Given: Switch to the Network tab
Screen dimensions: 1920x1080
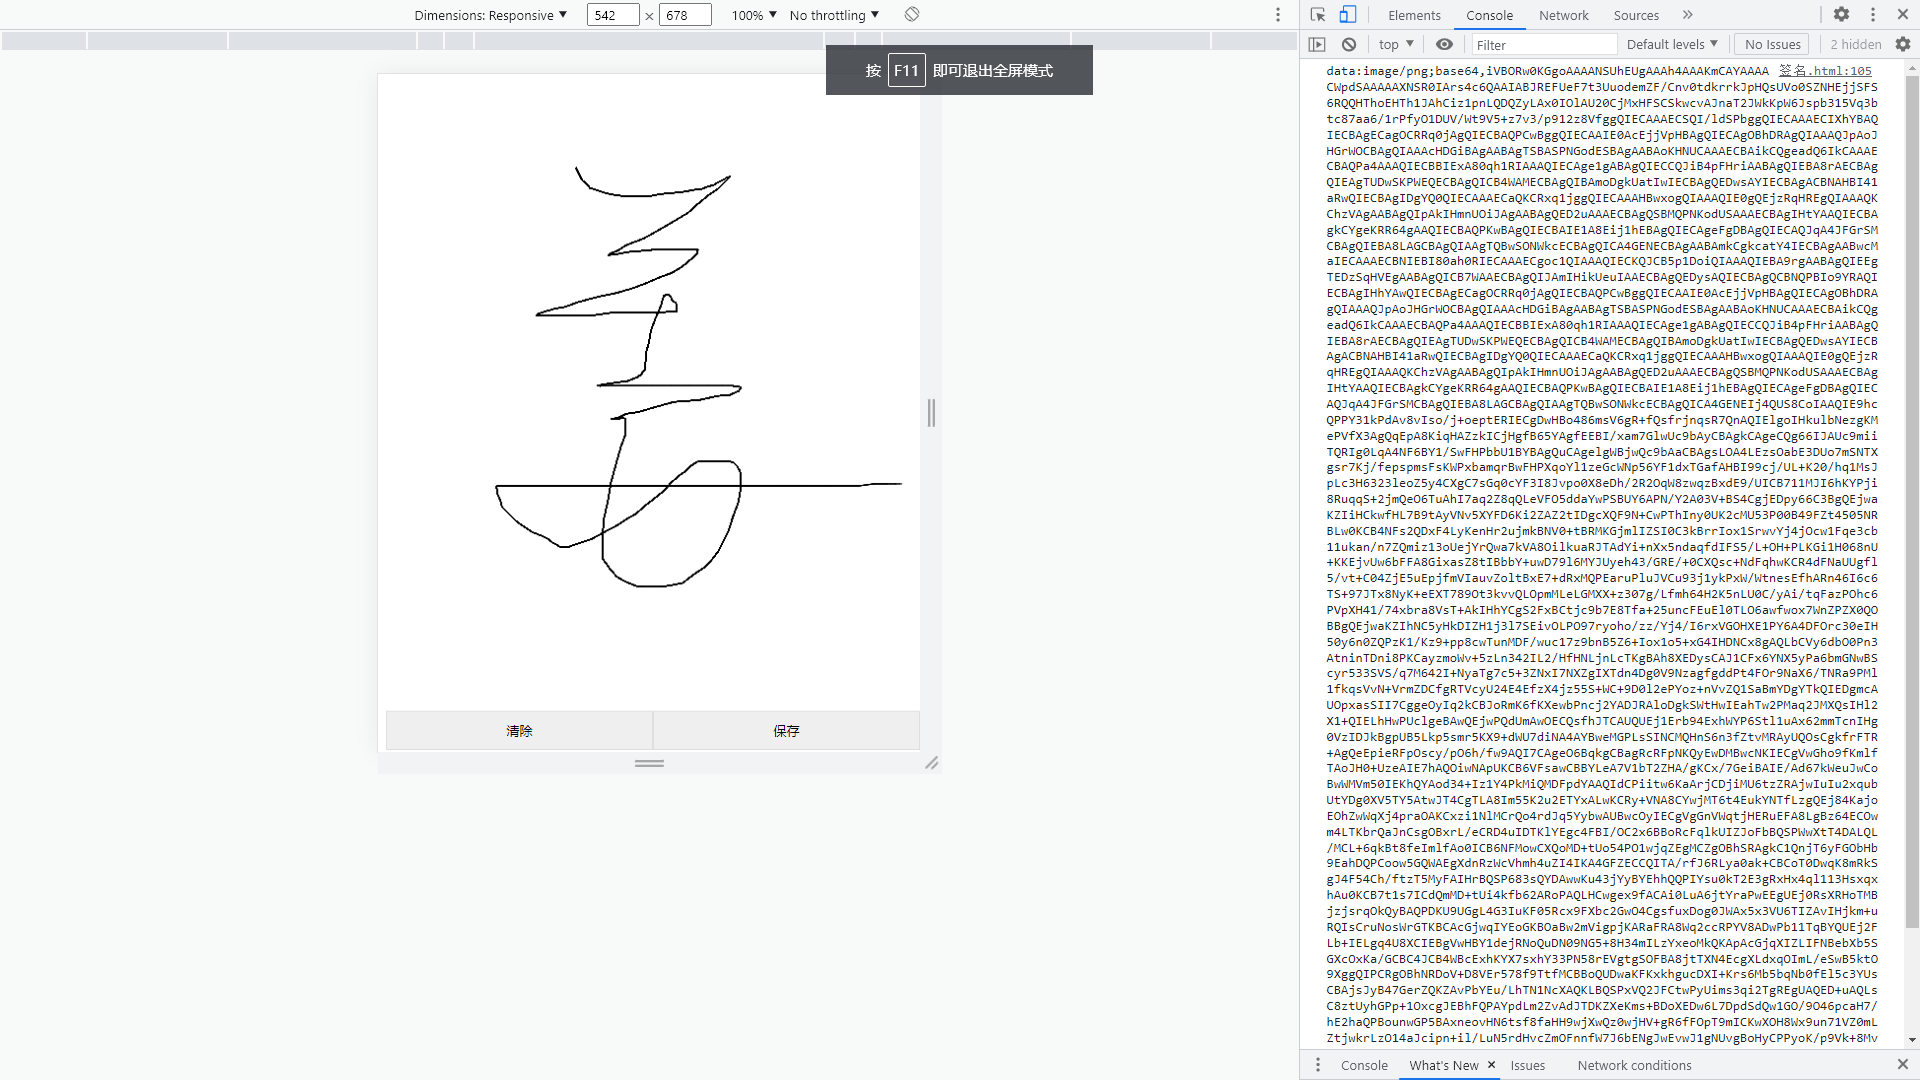Looking at the screenshot, I should coord(1563,15).
